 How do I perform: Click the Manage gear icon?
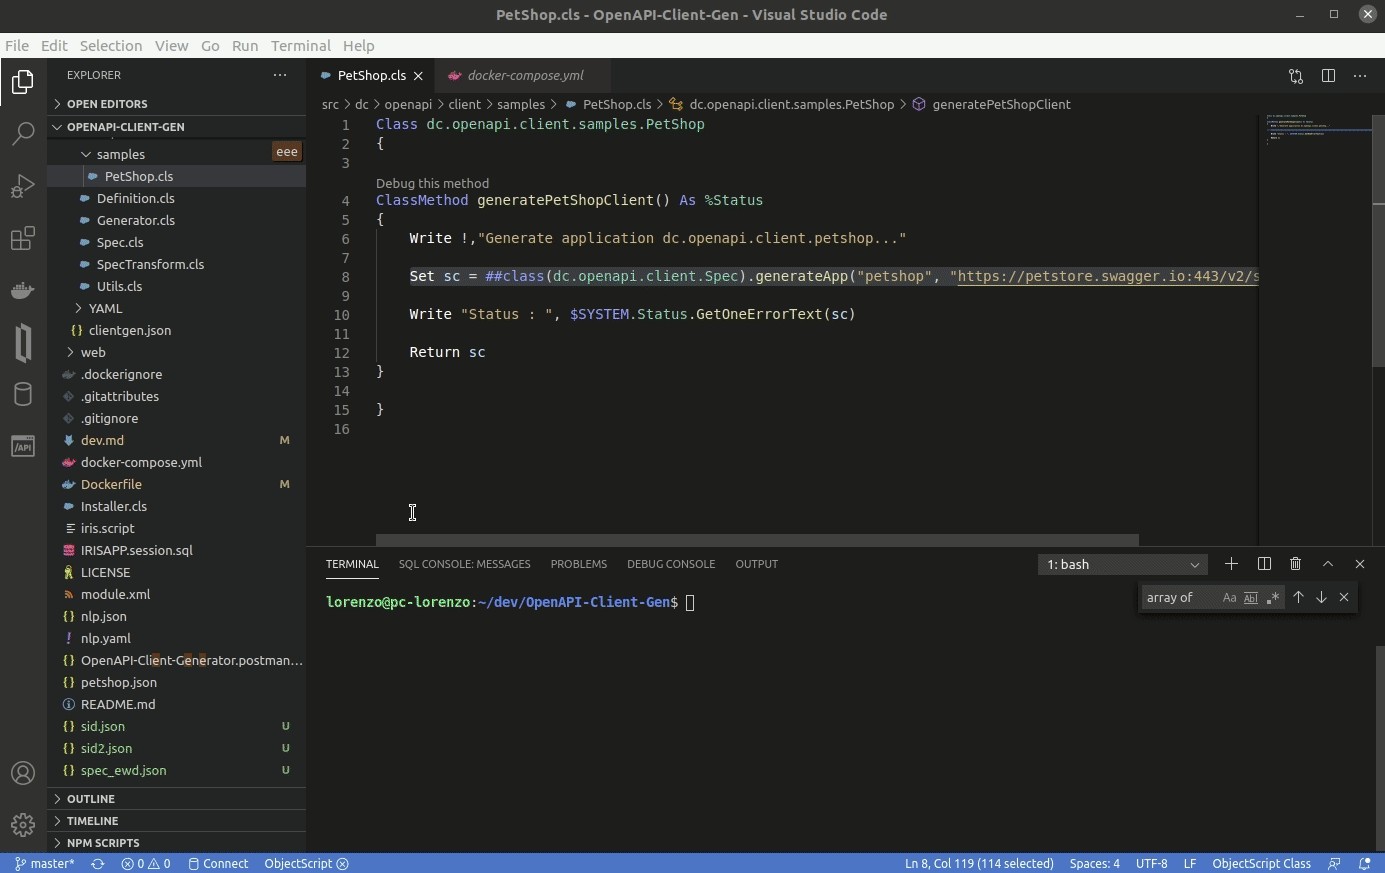[x=23, y=825]
